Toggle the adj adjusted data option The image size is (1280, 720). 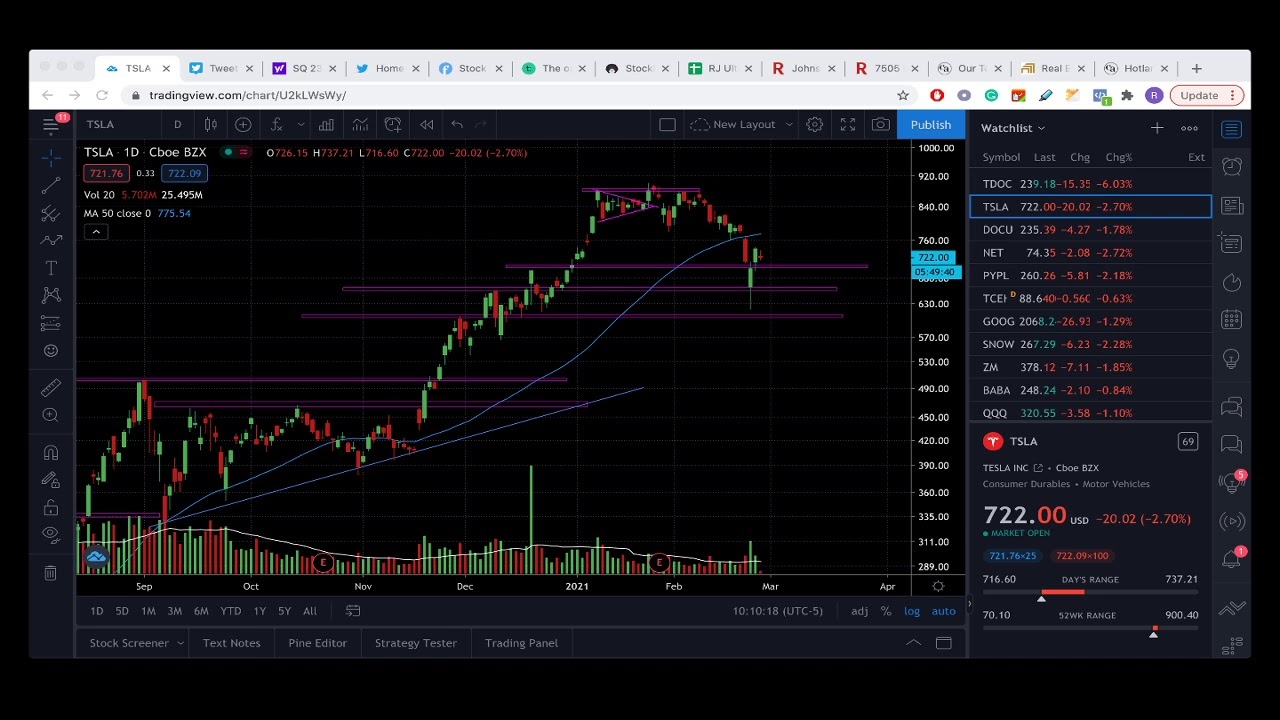pyautogui.click(x=859, y=611)
